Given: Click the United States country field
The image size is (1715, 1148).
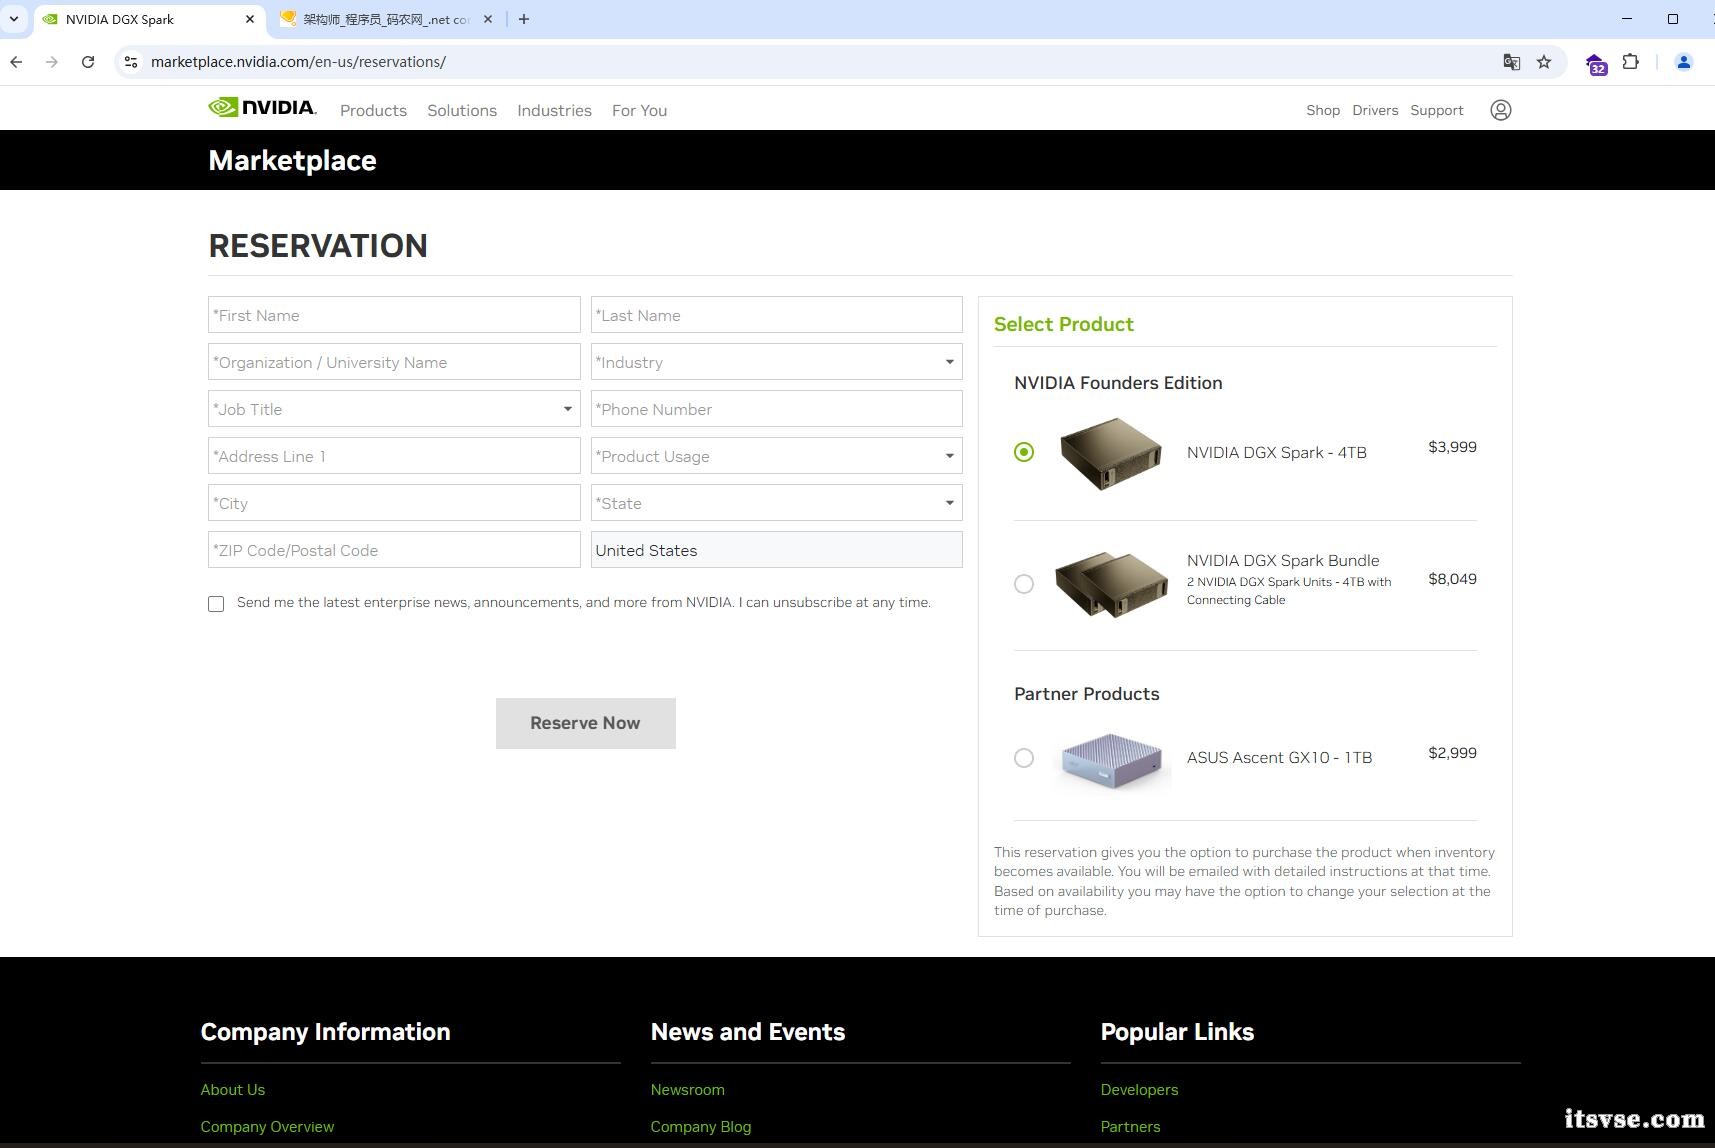Looking at the screenshot, I should 776,550.
